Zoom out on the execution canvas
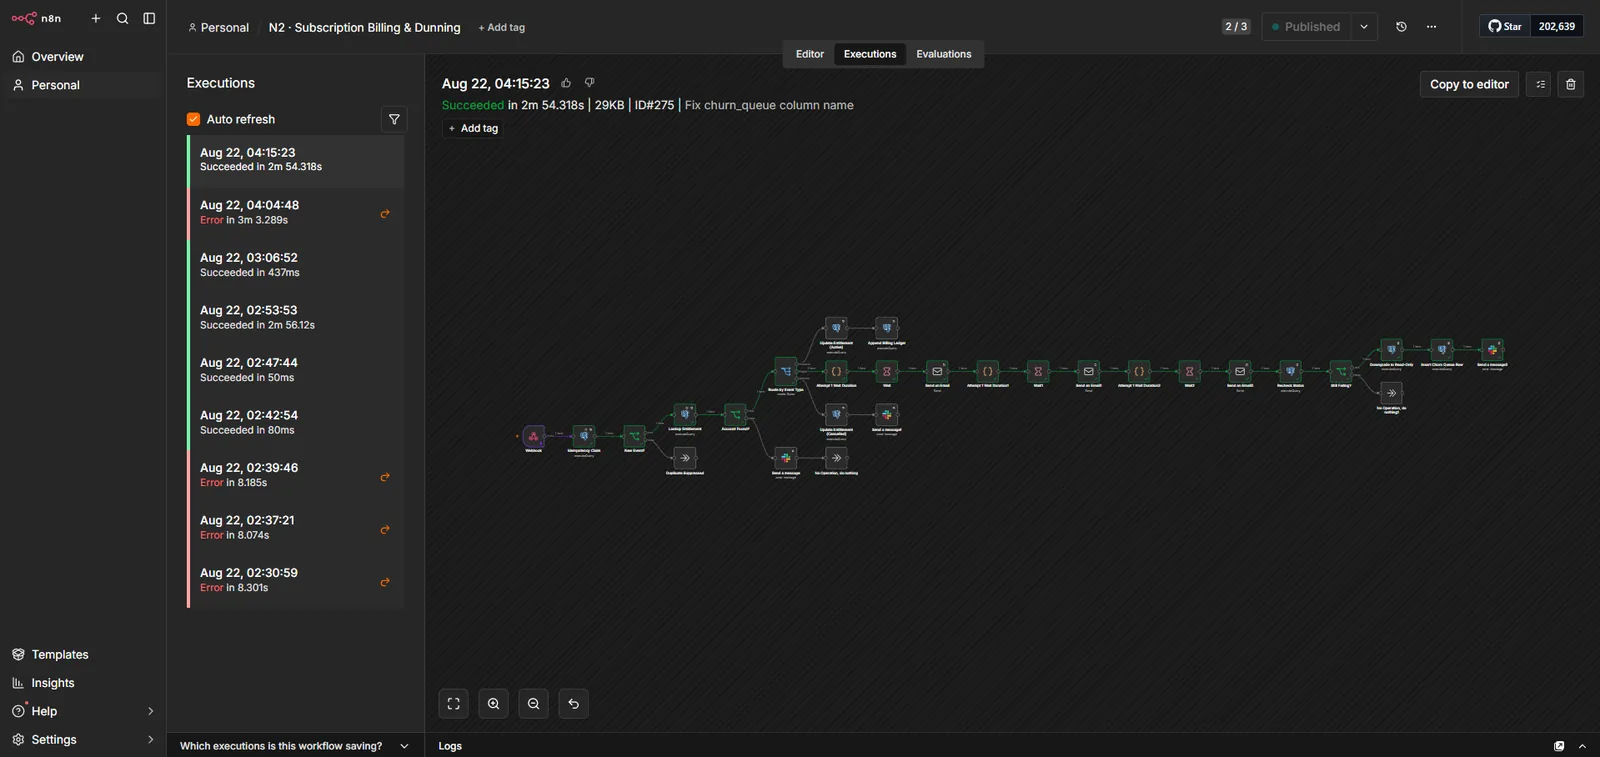This screenshot has height=757, width=1600. click(534, 704)
